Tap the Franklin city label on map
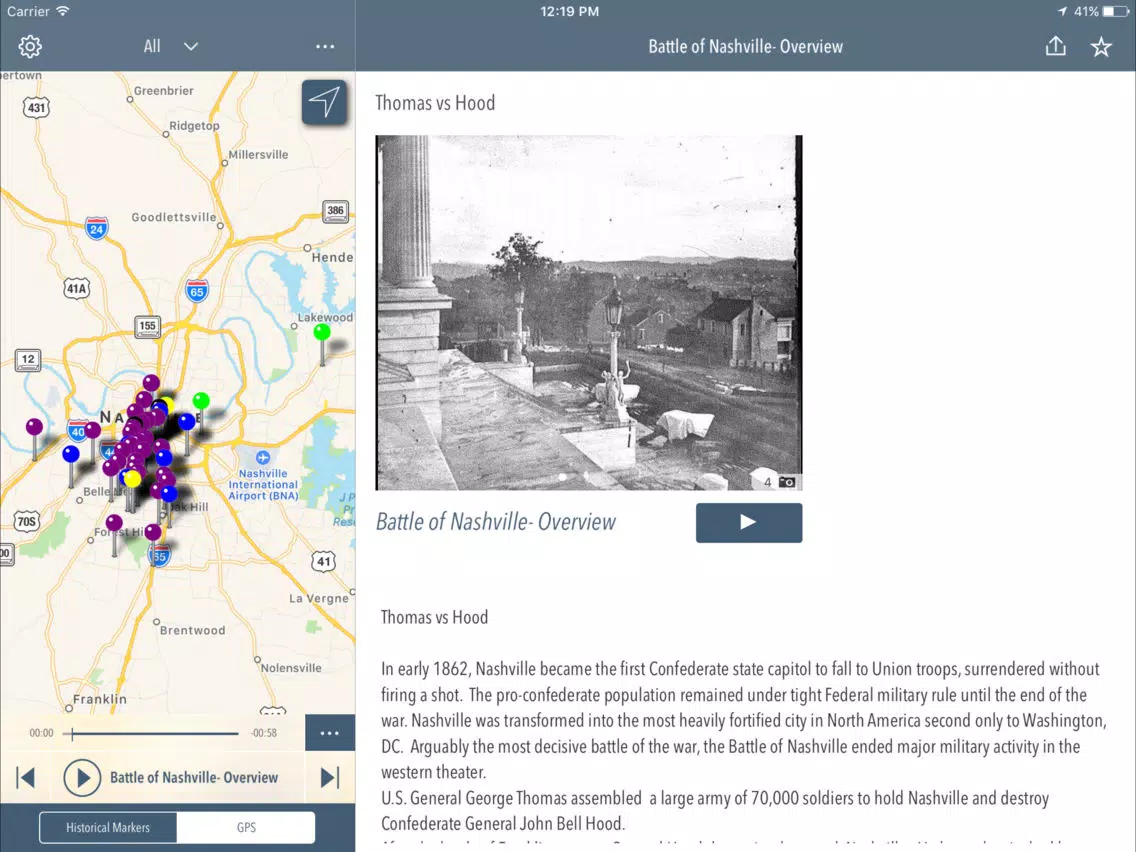Screen dimensions: 1136x852 pyautogui.click(x=100, y=699)
